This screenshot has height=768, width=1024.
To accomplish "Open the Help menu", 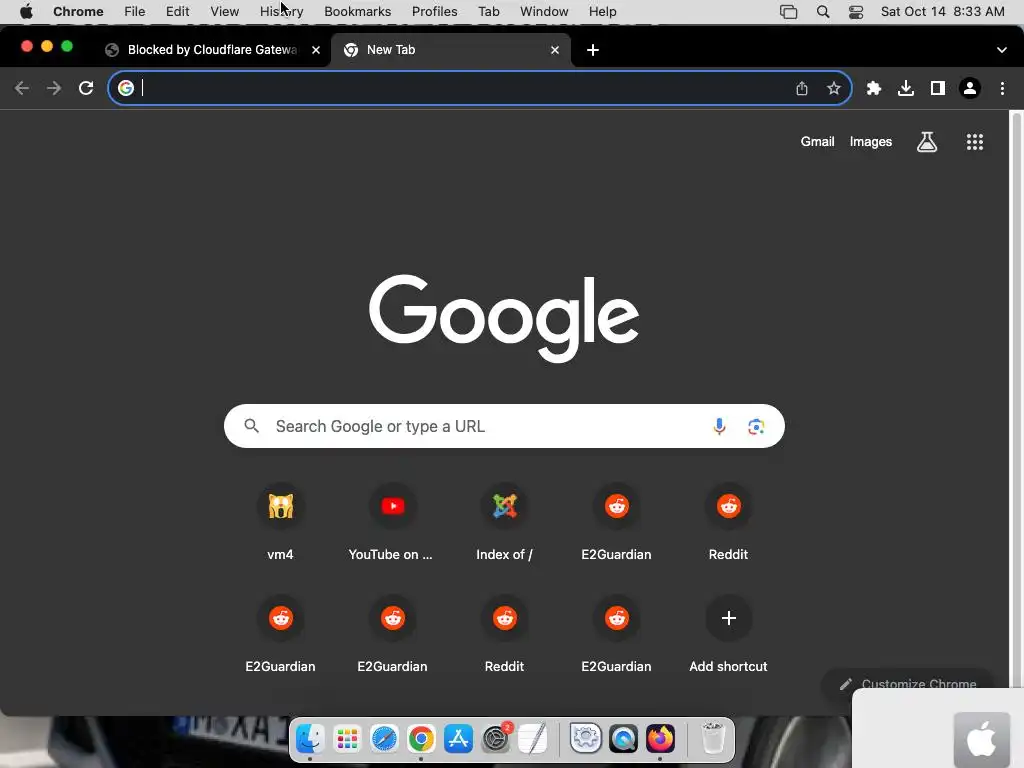I will click(x=602, y=12).
